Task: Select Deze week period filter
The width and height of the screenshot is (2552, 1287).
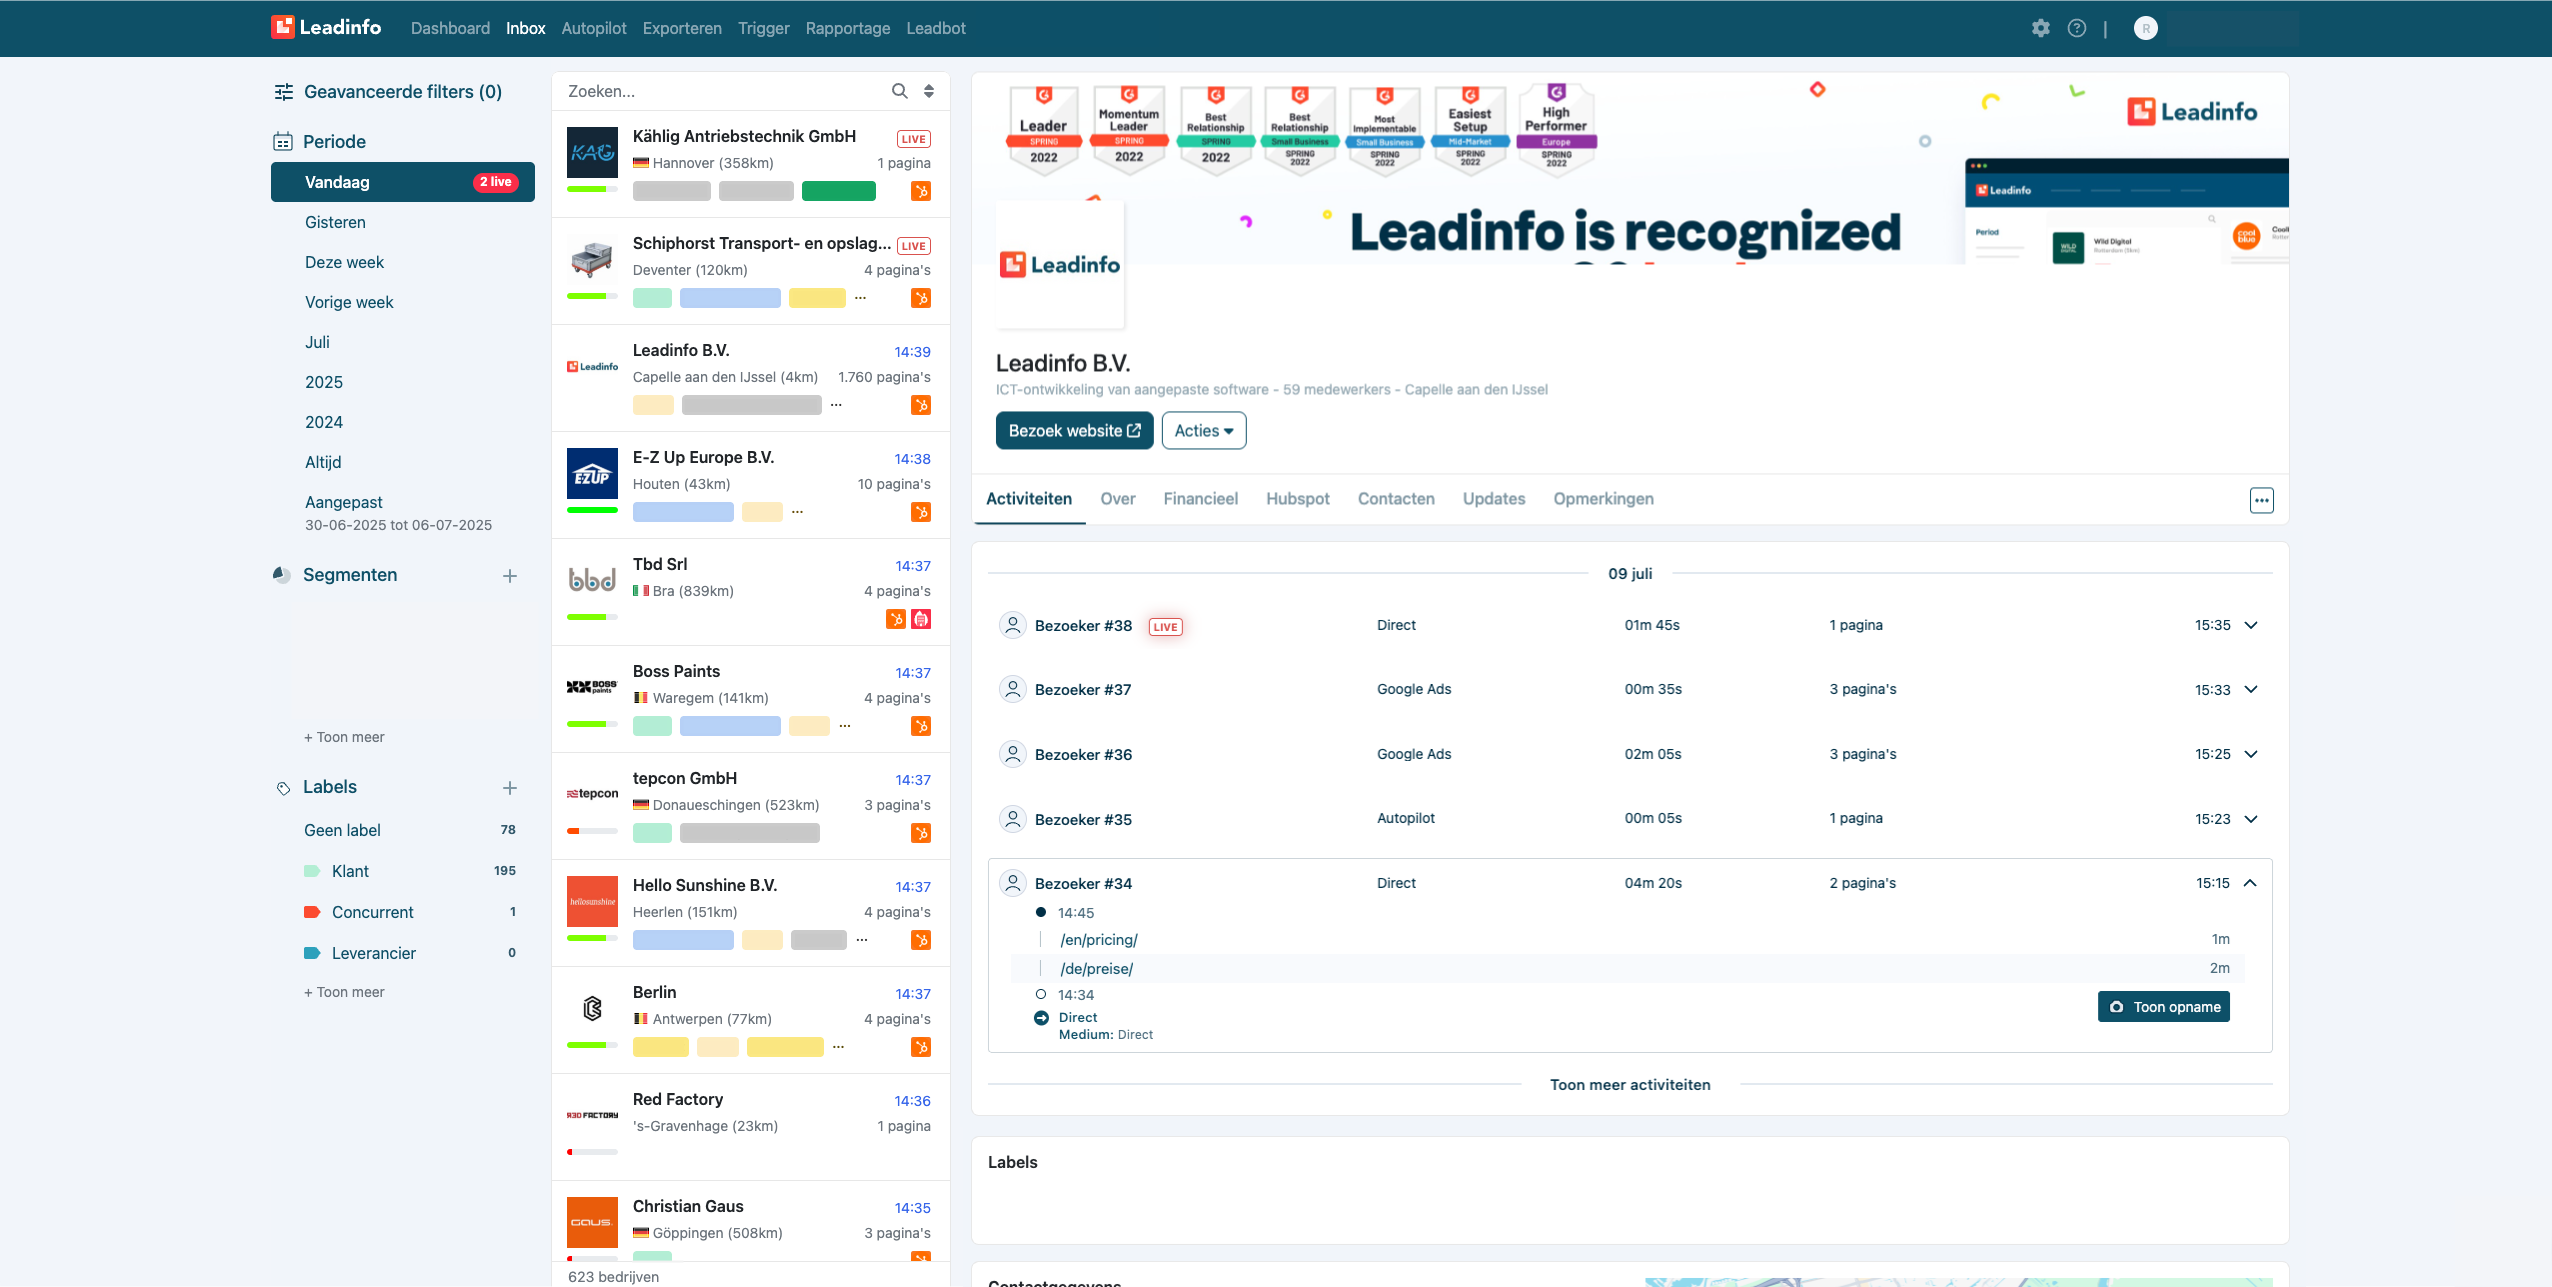Action: pyautogui.click(x=344, y=262)
